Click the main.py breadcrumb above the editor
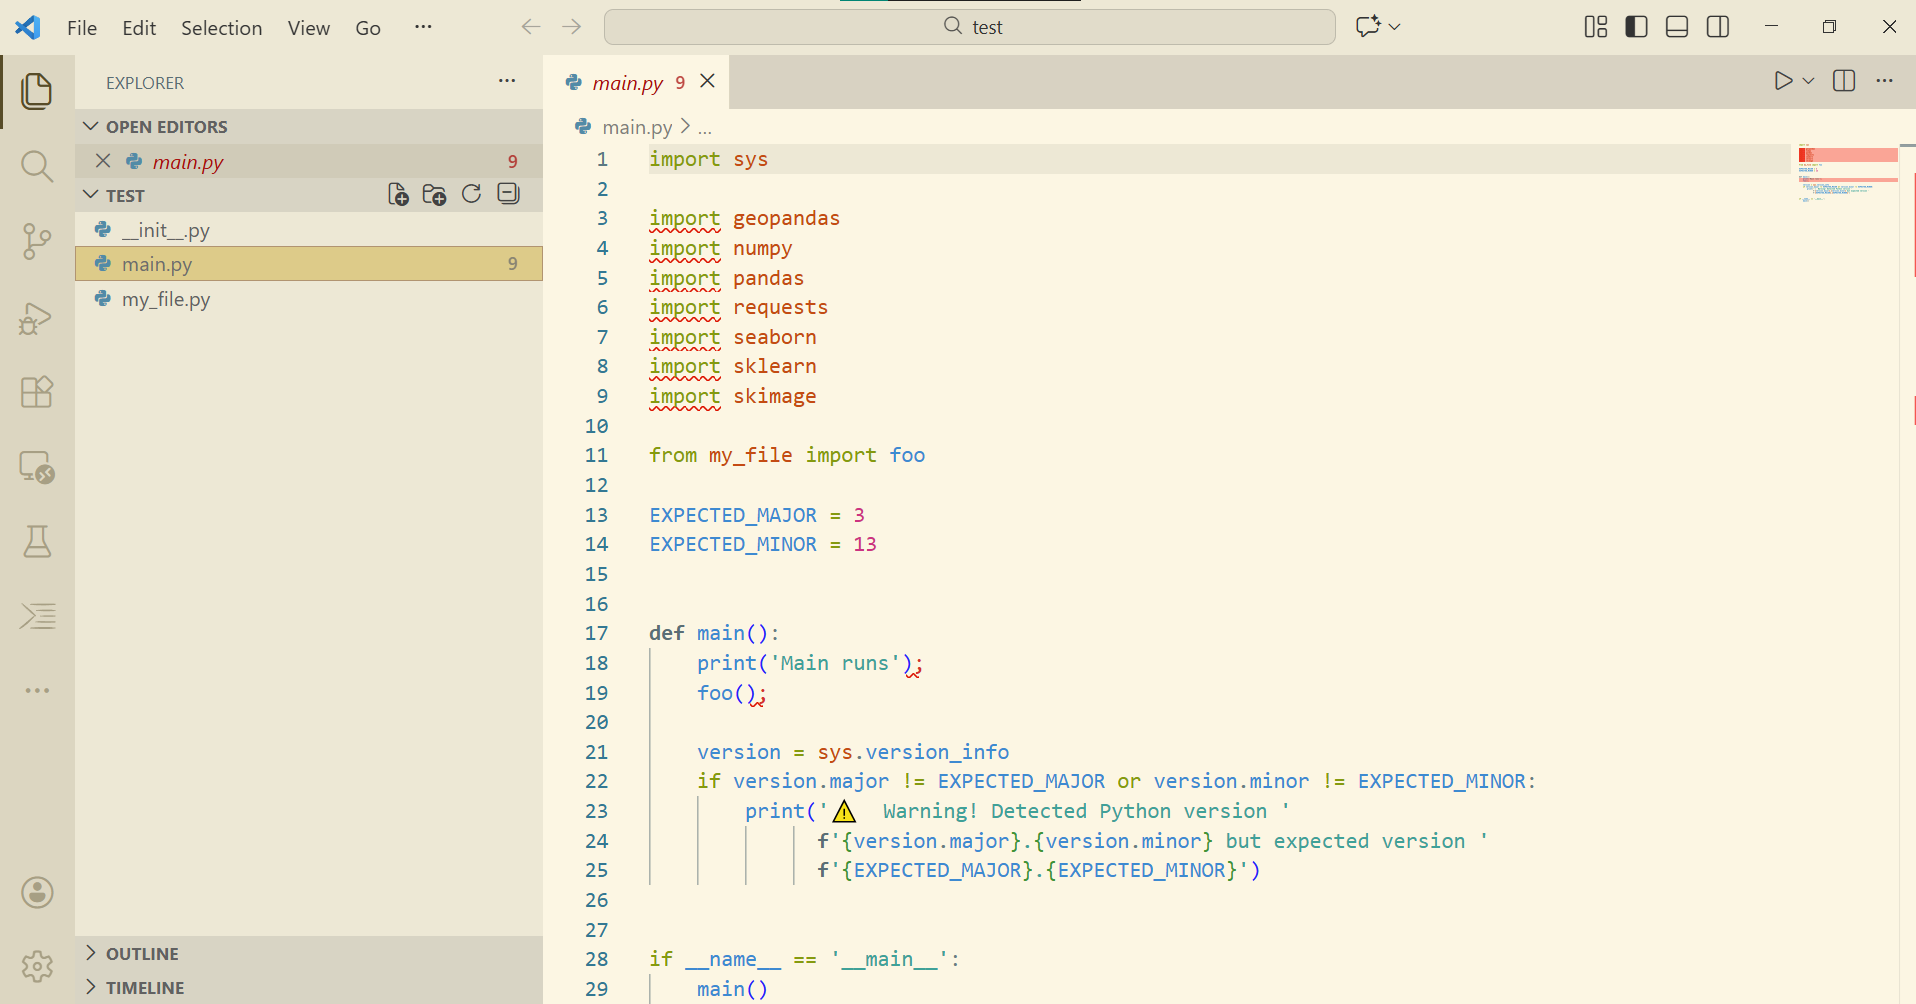1916x1004 pixels. [x=640, y=126]
